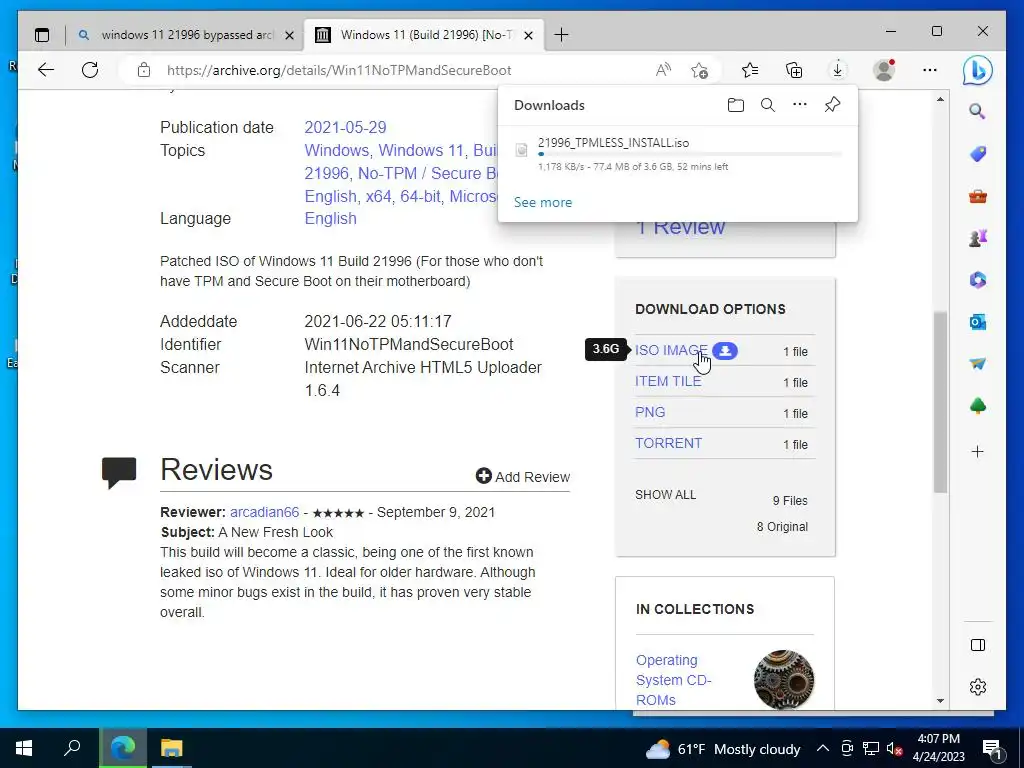This screenshot has width=1024, height=768.
Task: Open a new browser tab
Action: 561,35
